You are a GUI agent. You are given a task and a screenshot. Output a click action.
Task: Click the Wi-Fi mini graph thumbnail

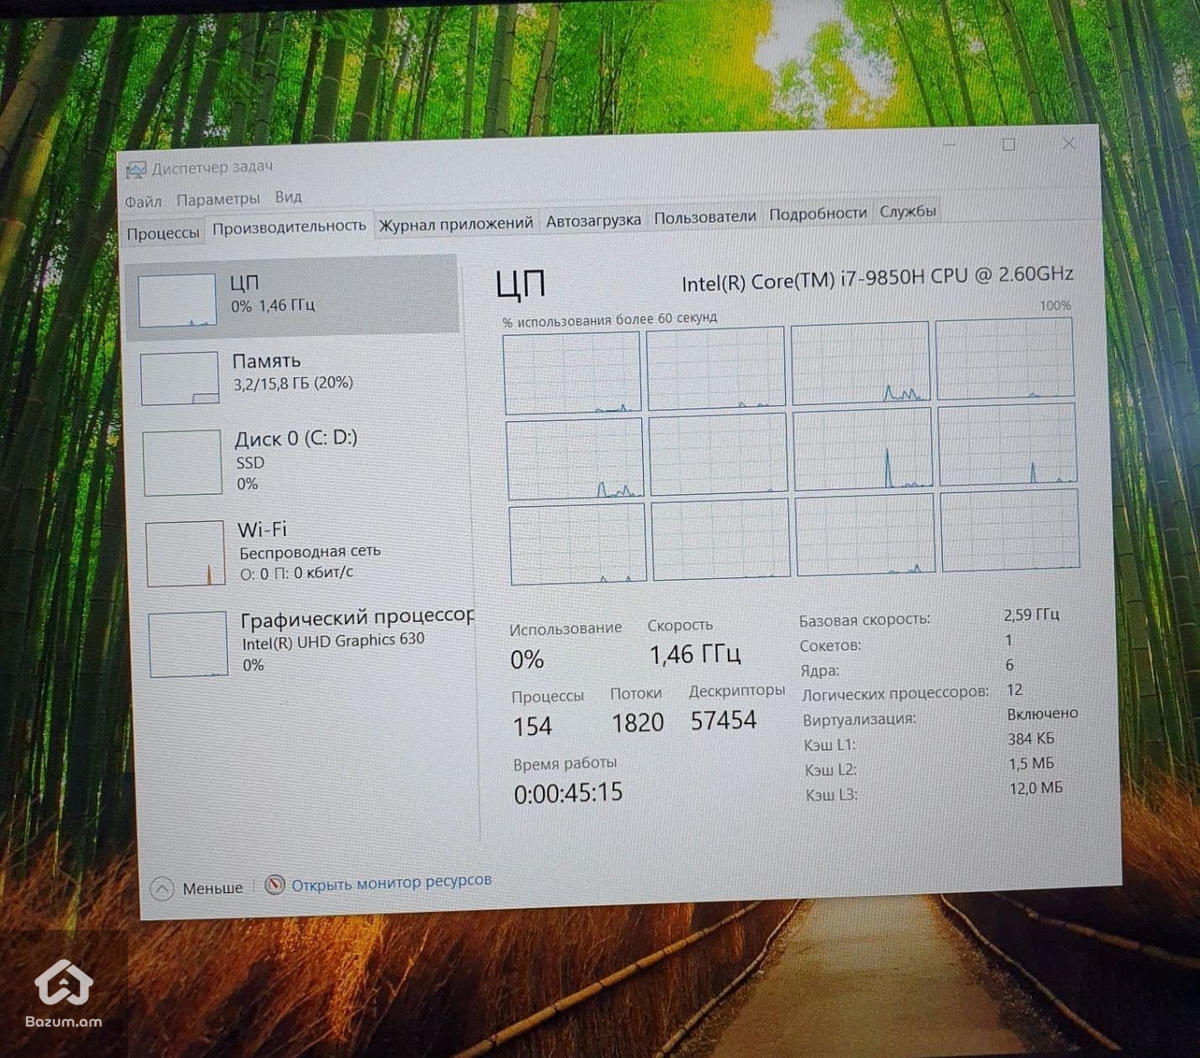coord(185,553)
